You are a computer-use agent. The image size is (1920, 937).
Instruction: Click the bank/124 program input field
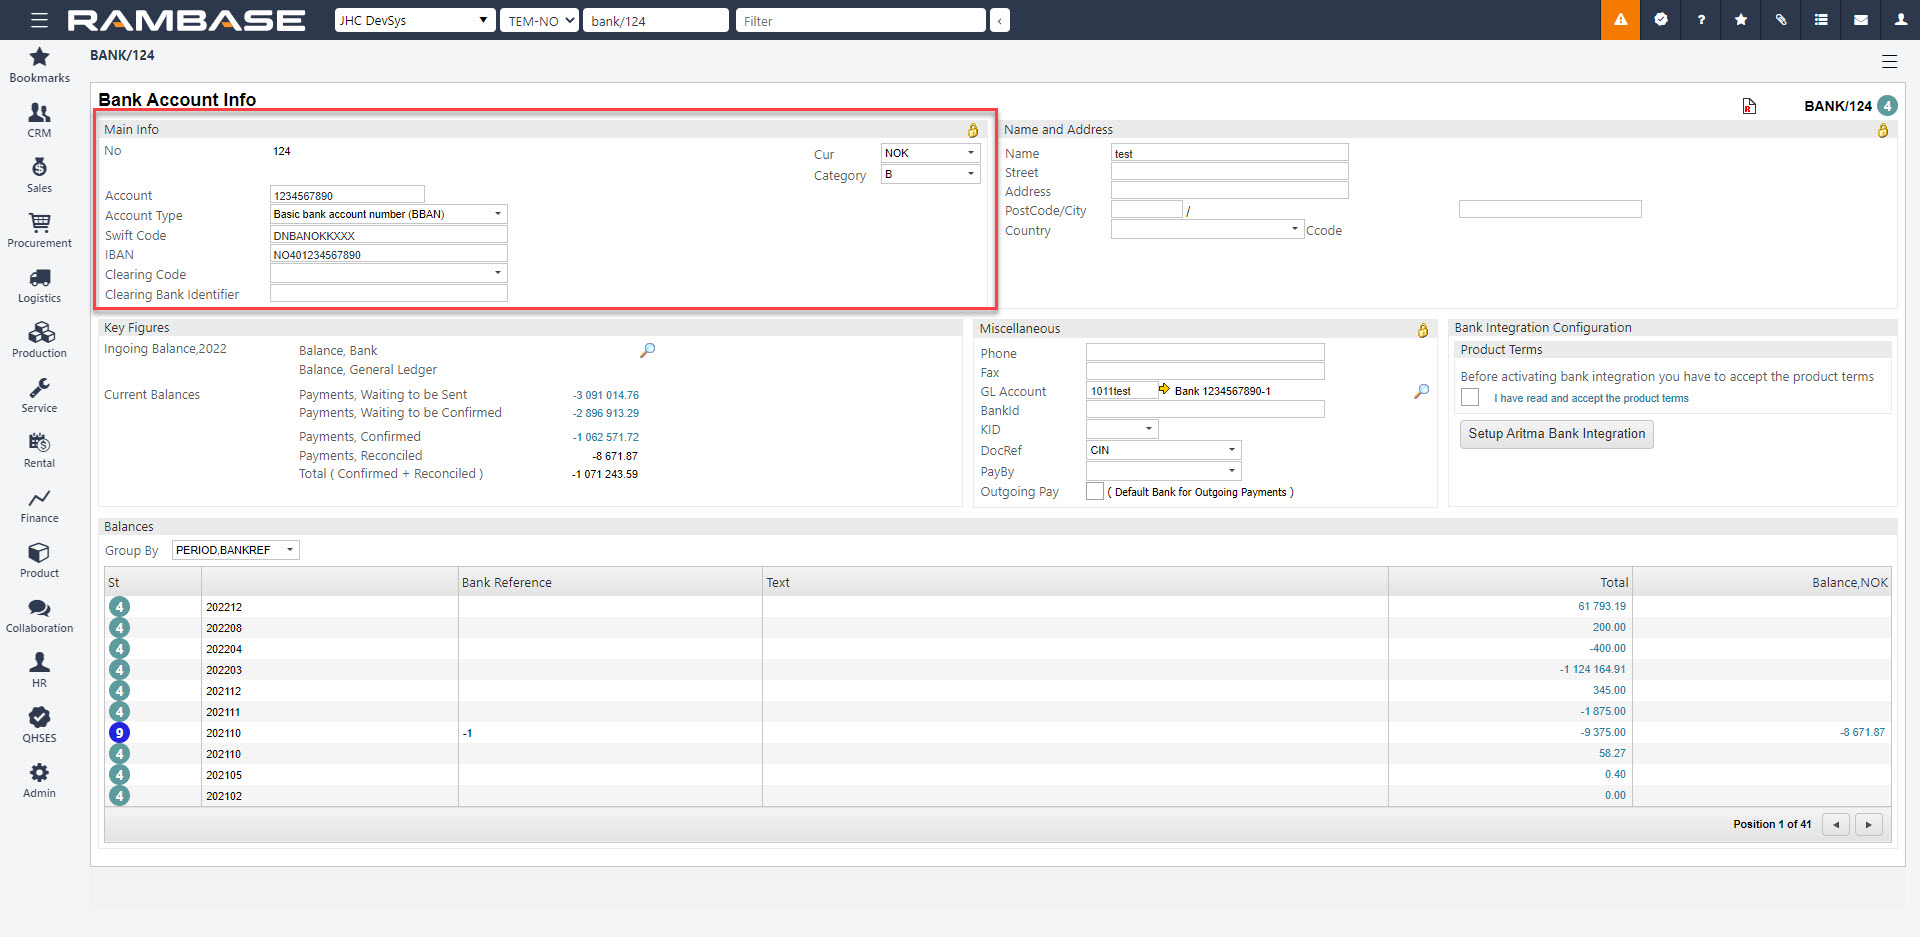pyautogui.click(x=655, y=20)
